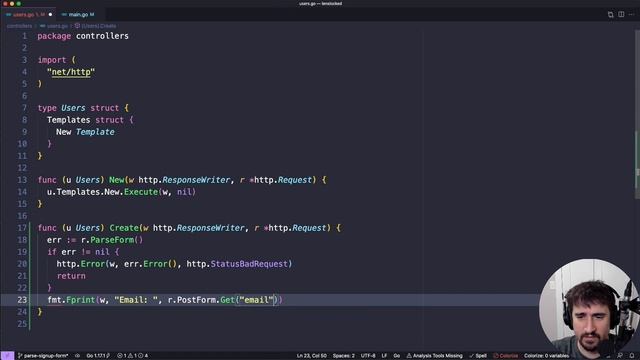The image size is (640, 360).
Task: Toggle the red Colorize status item
Action: [x=505, y=356]
